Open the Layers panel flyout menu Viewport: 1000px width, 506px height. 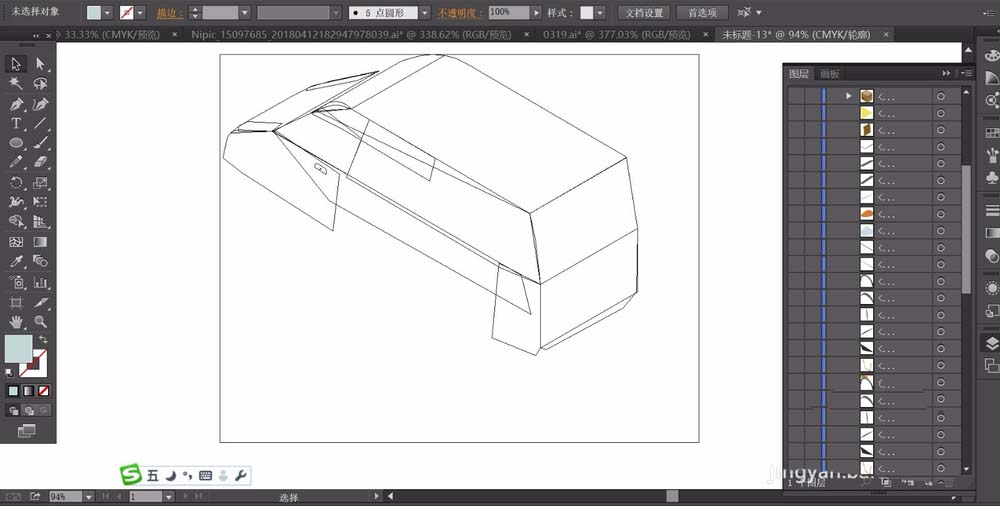point(967,73)
